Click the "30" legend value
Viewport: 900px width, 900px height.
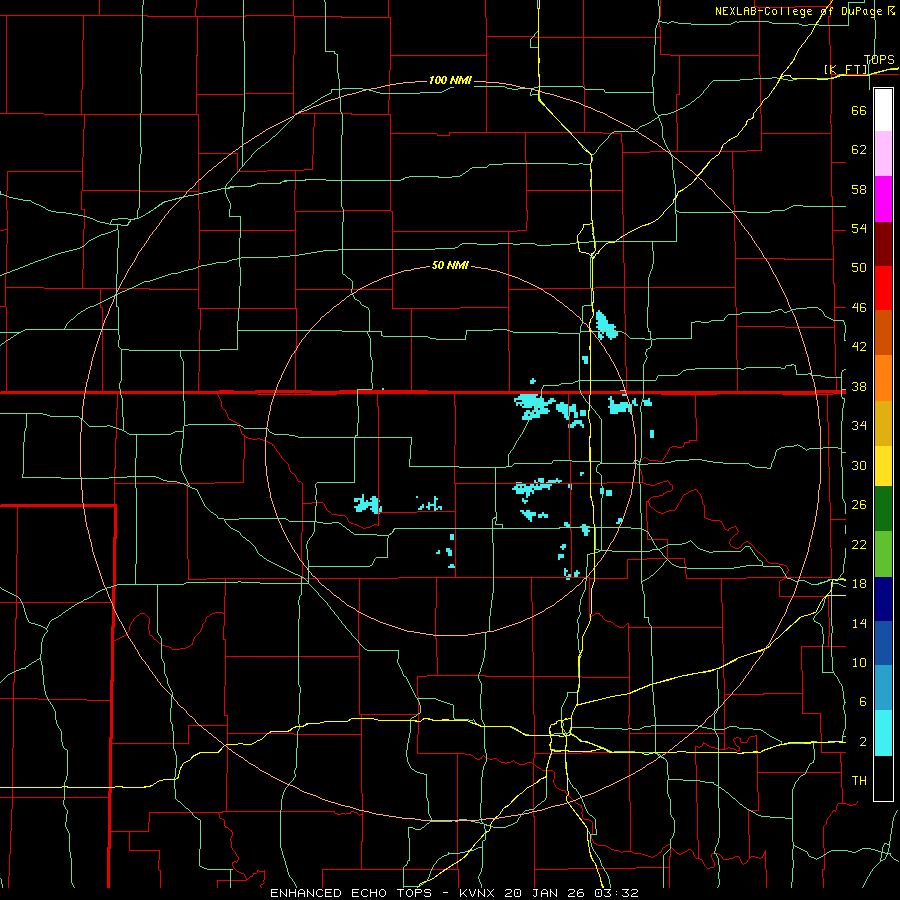point(859,465)
